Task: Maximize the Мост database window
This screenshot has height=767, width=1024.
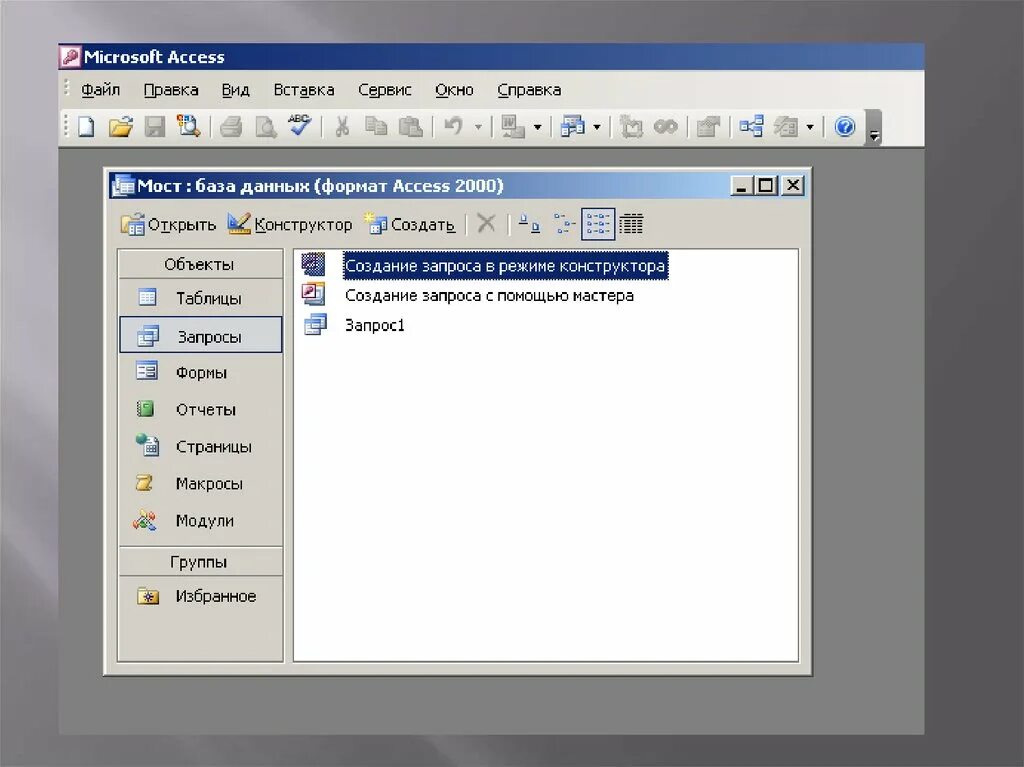Action: coord(766,186)
